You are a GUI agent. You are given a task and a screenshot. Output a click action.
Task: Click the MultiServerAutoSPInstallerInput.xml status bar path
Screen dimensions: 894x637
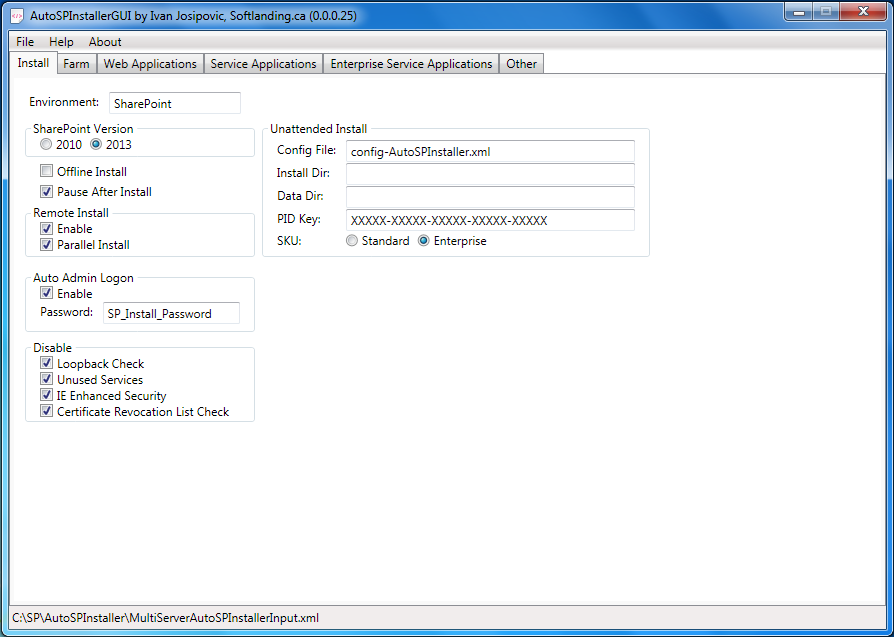(165, 618)
